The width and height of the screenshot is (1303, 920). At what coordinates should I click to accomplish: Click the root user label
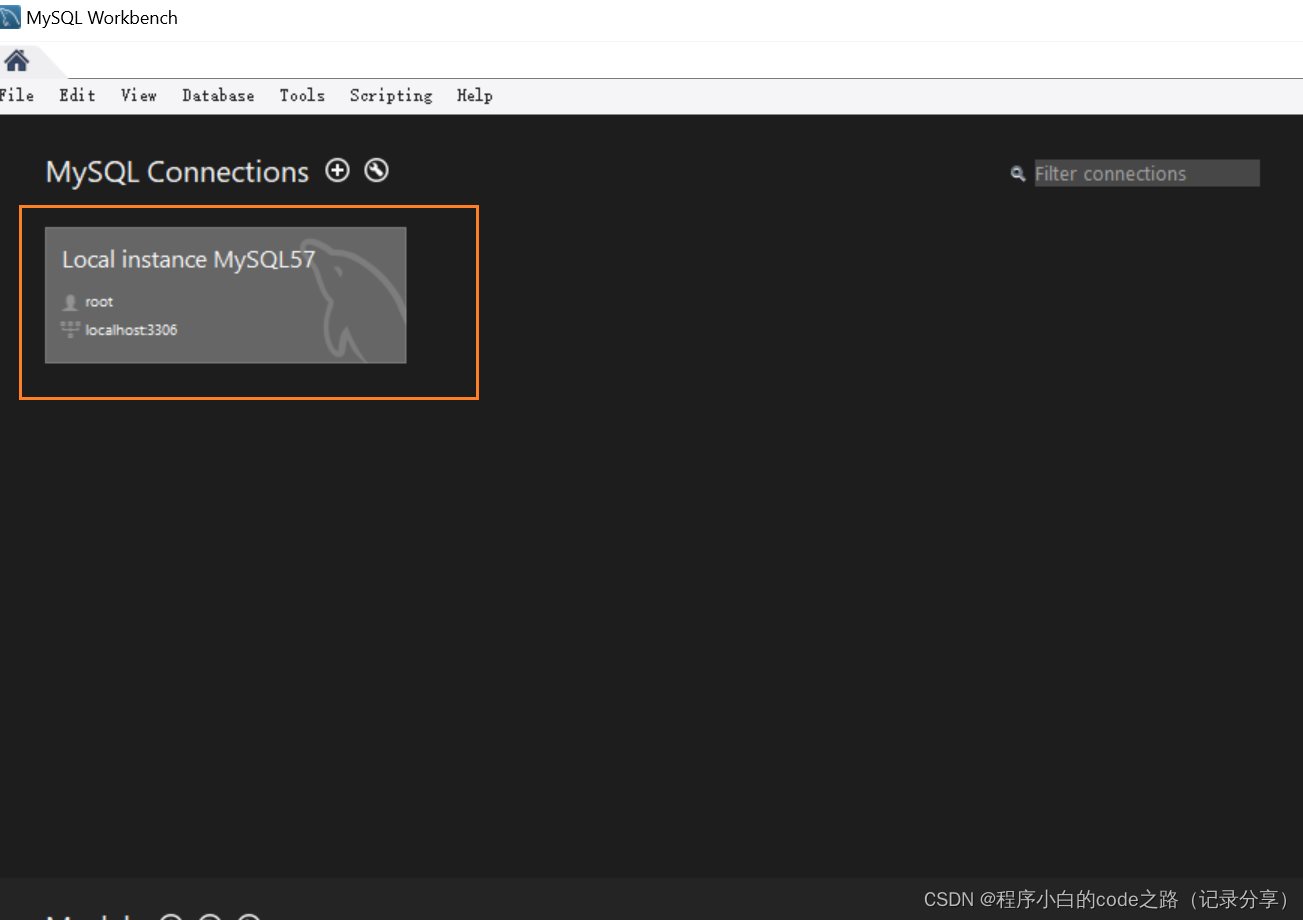(x=99, y=302)
